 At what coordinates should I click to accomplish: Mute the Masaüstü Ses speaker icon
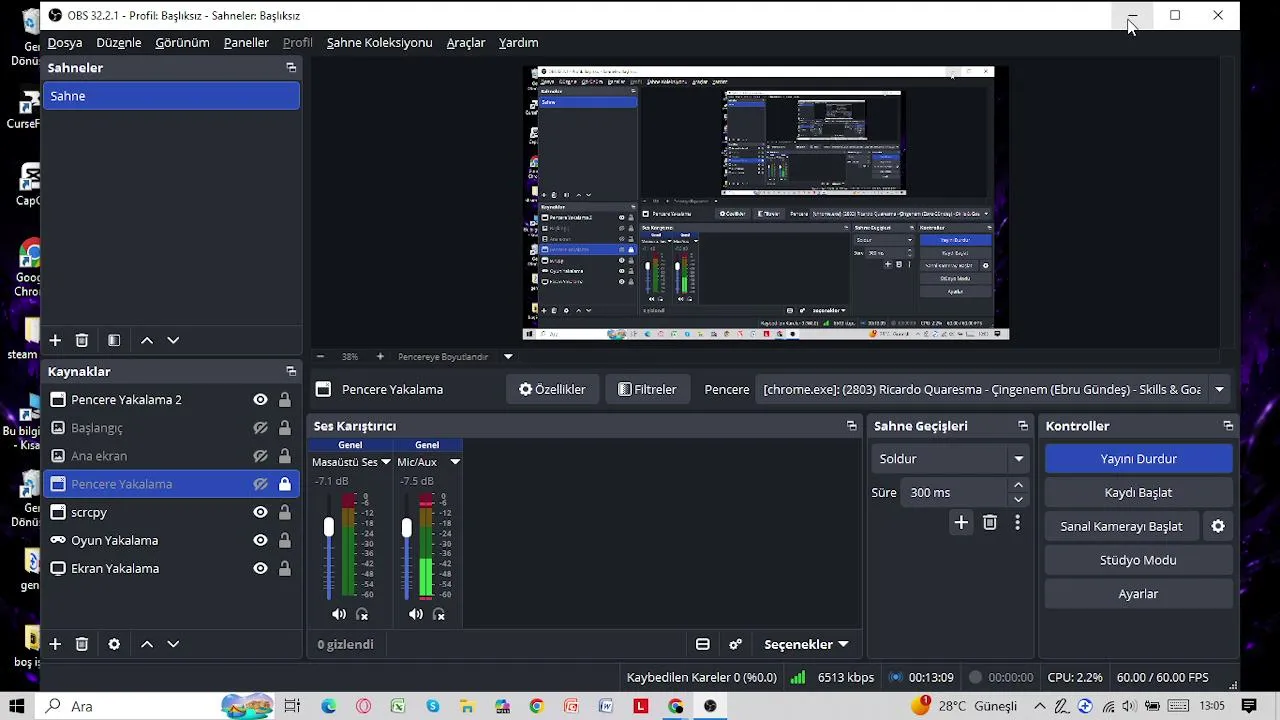point(339,614)
